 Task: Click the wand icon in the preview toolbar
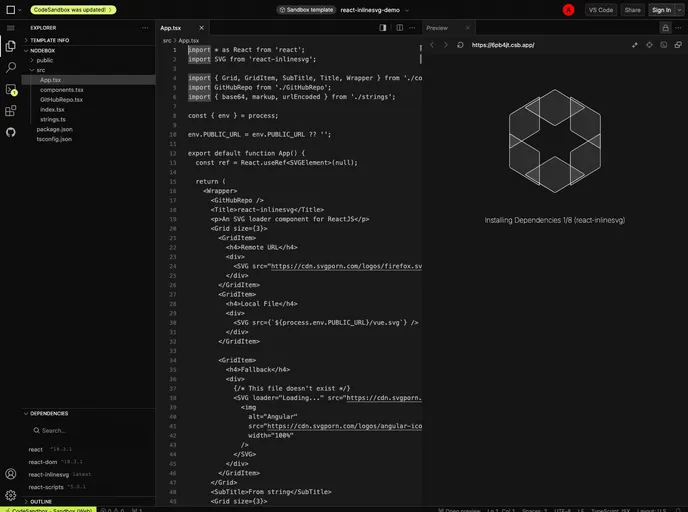click(x=634, y=45)
